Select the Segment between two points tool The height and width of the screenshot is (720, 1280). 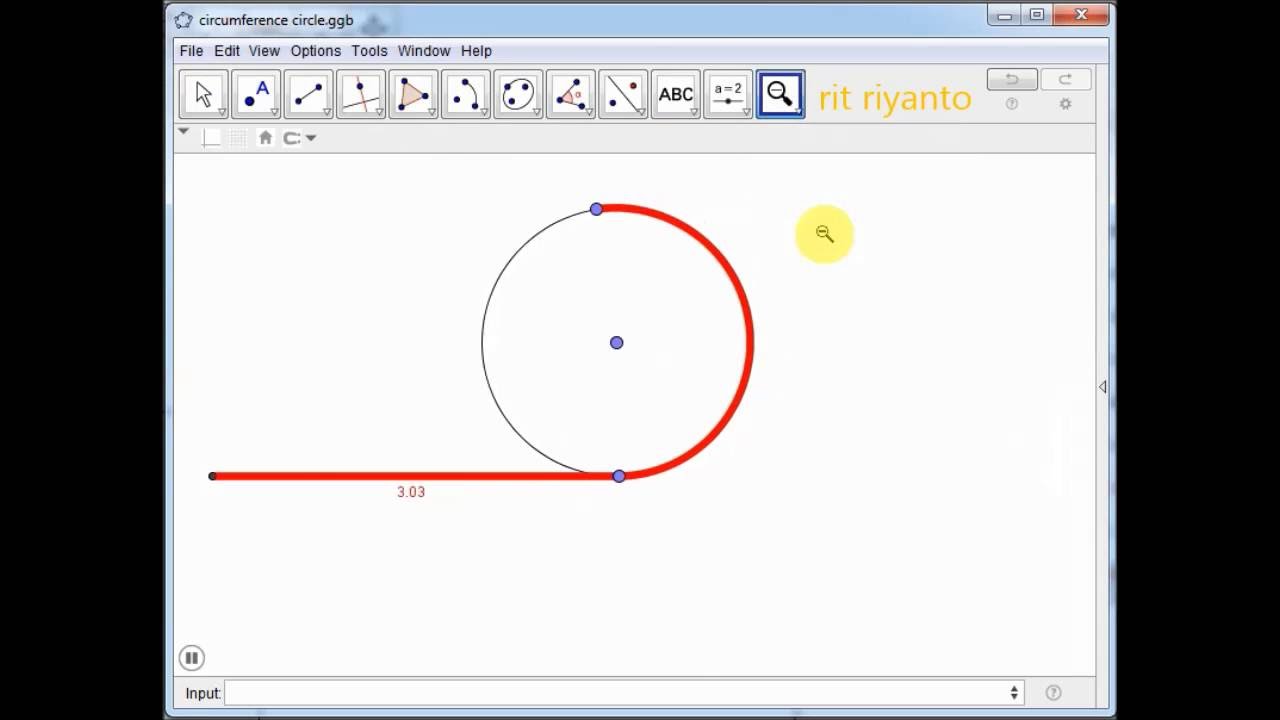[308, 94]
